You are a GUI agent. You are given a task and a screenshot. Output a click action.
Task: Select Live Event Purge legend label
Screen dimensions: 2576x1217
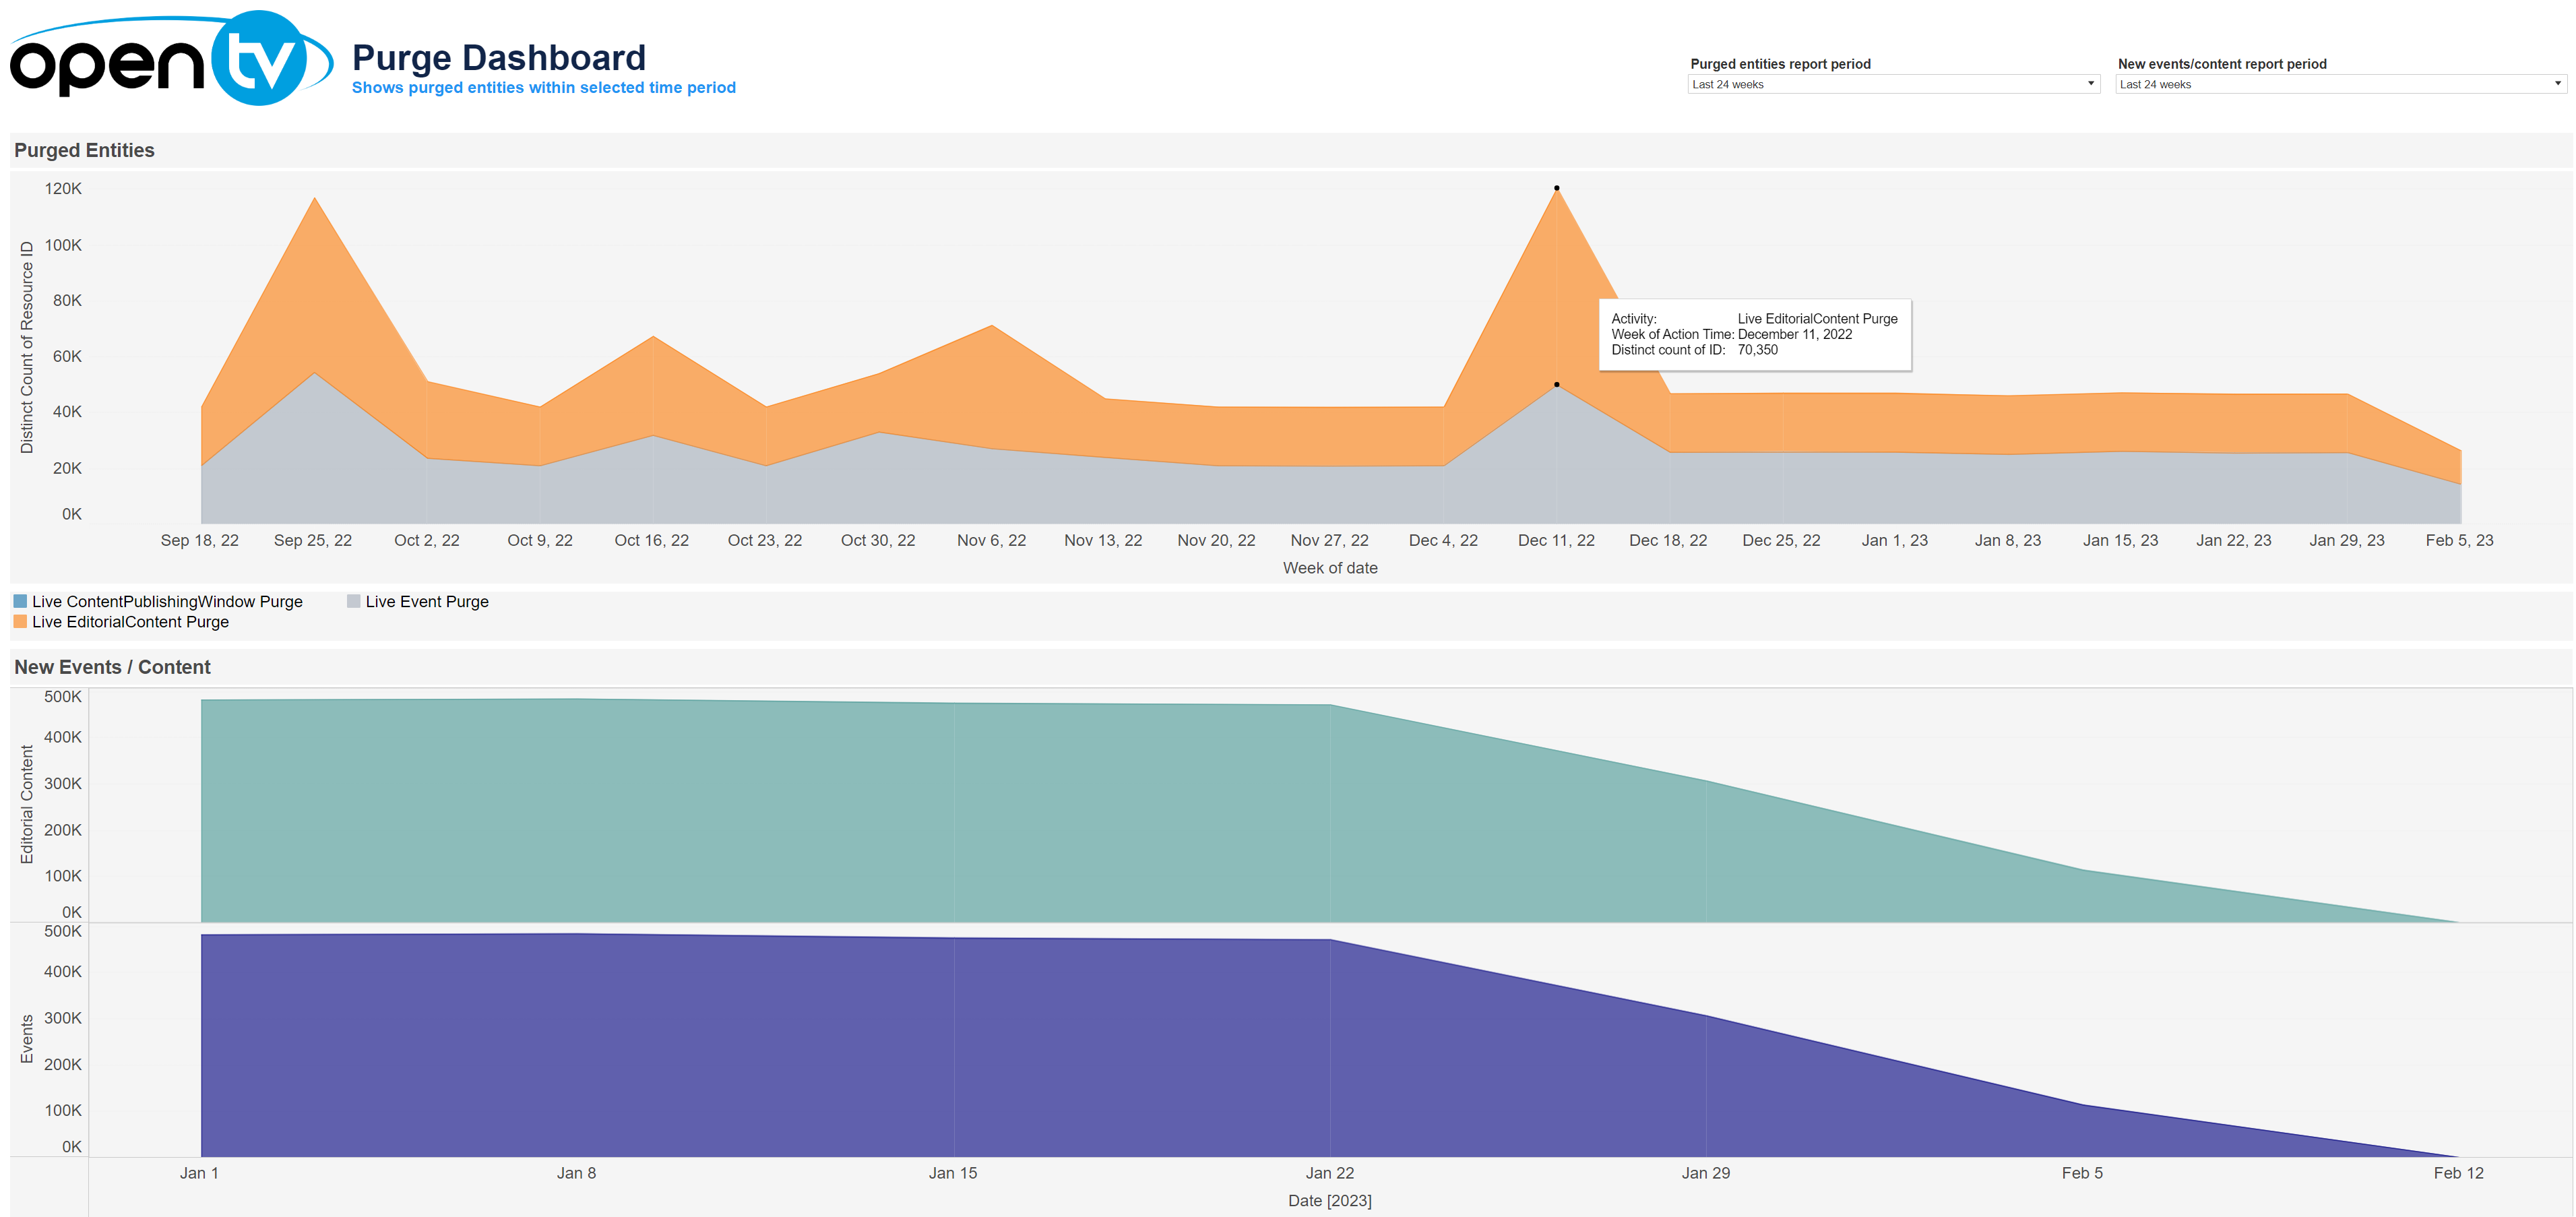point(427,601)
